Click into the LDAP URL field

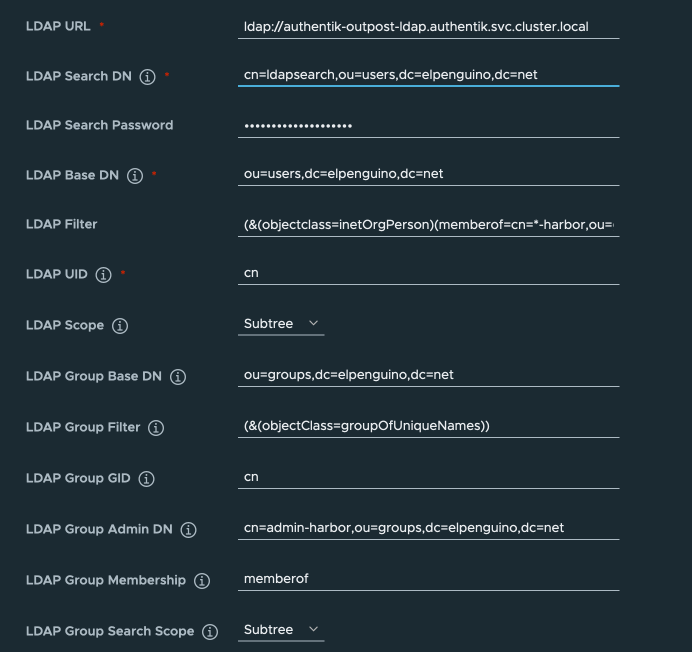[x=428, y=26]
